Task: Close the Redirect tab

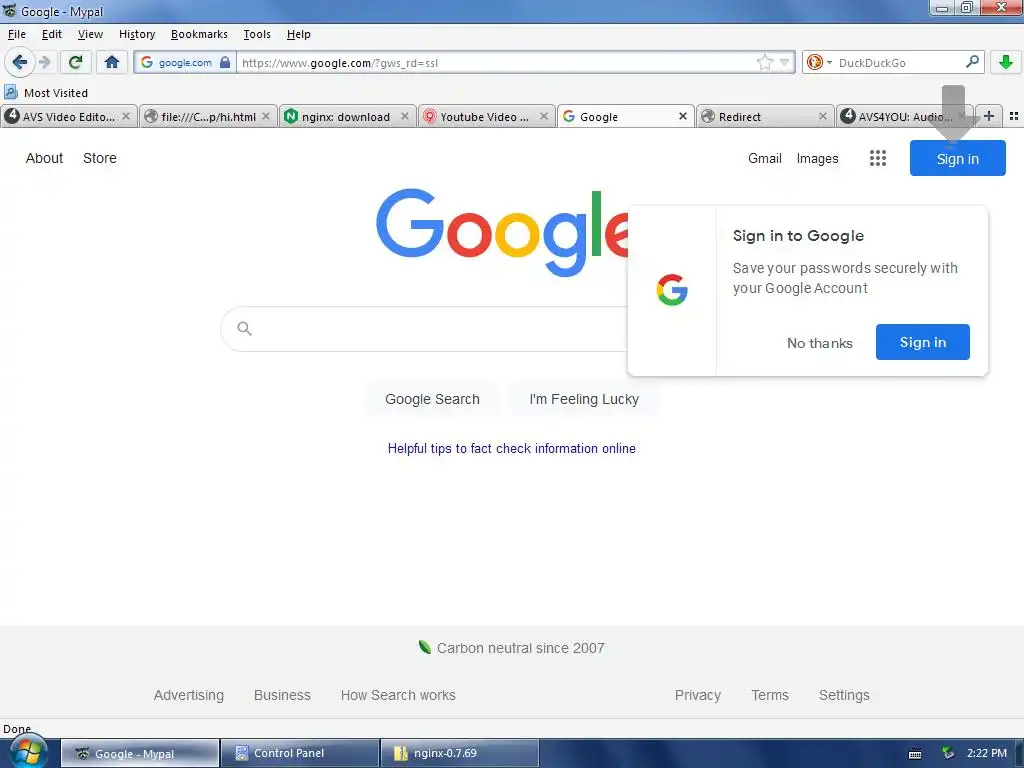Action: point(823,116)
